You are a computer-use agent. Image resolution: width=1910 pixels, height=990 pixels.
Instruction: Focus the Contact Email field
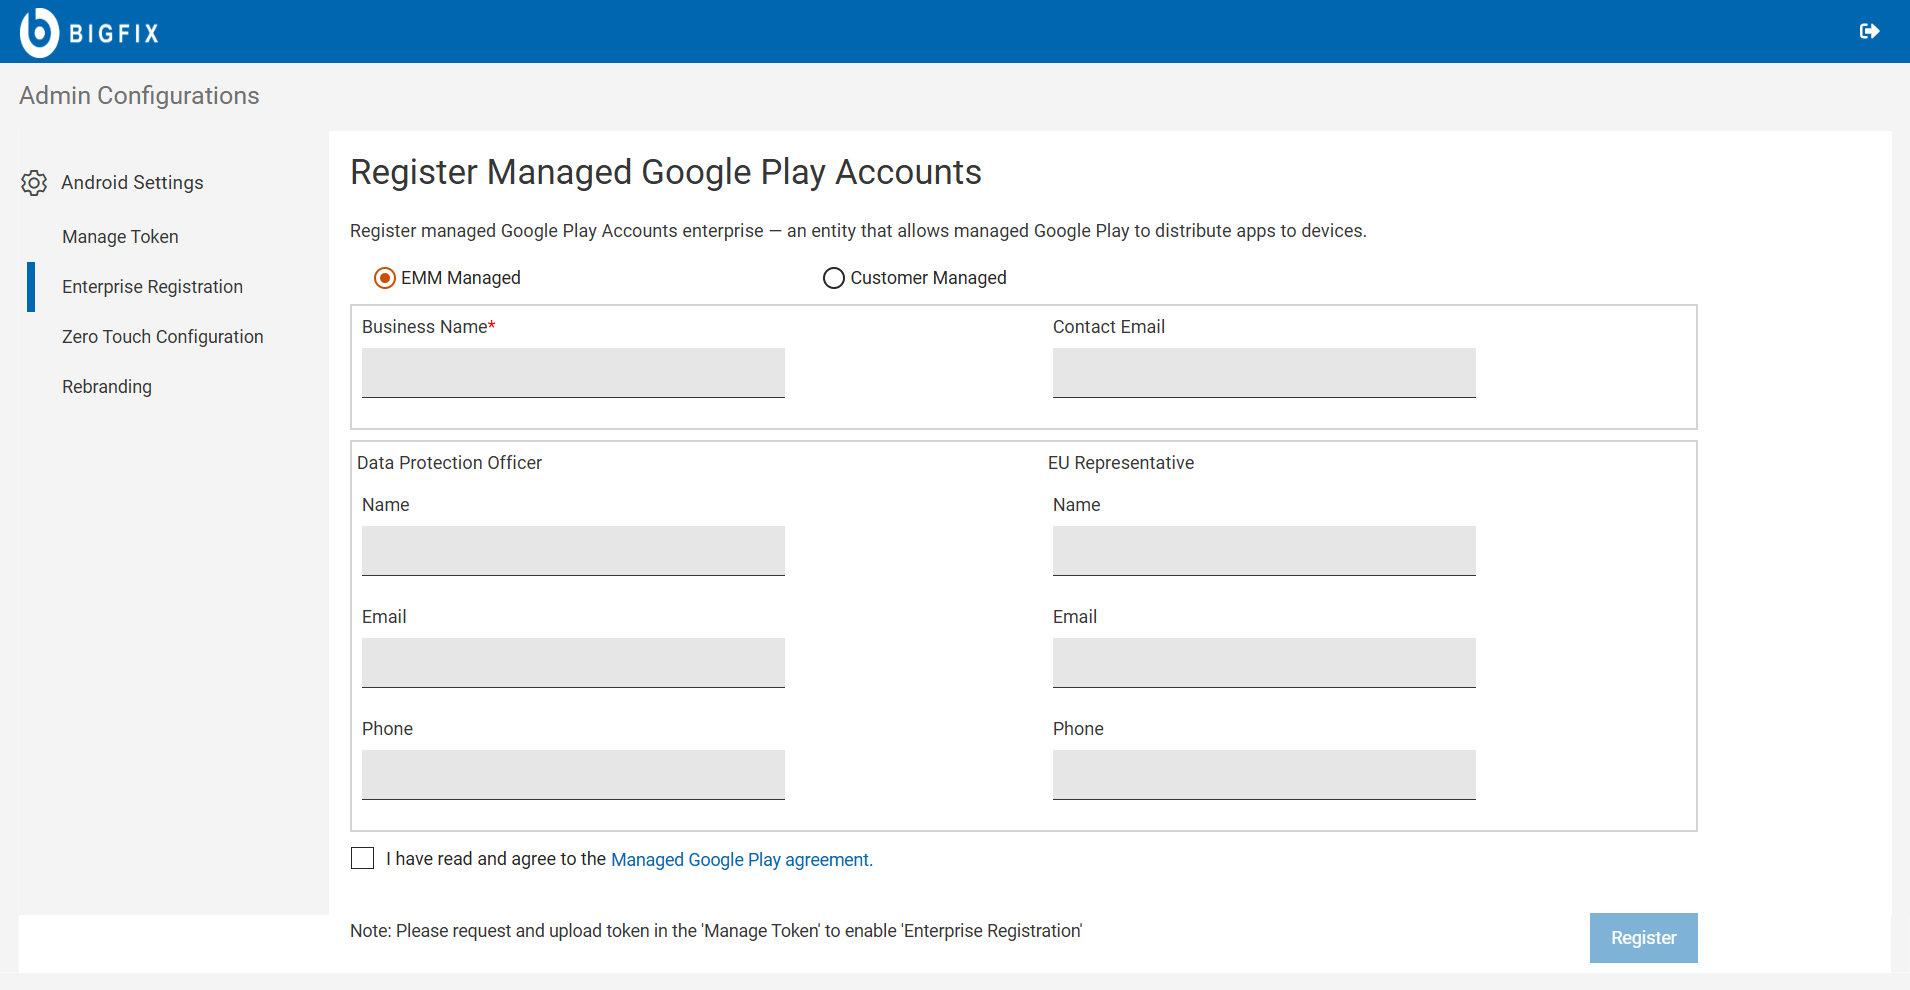1264,373
